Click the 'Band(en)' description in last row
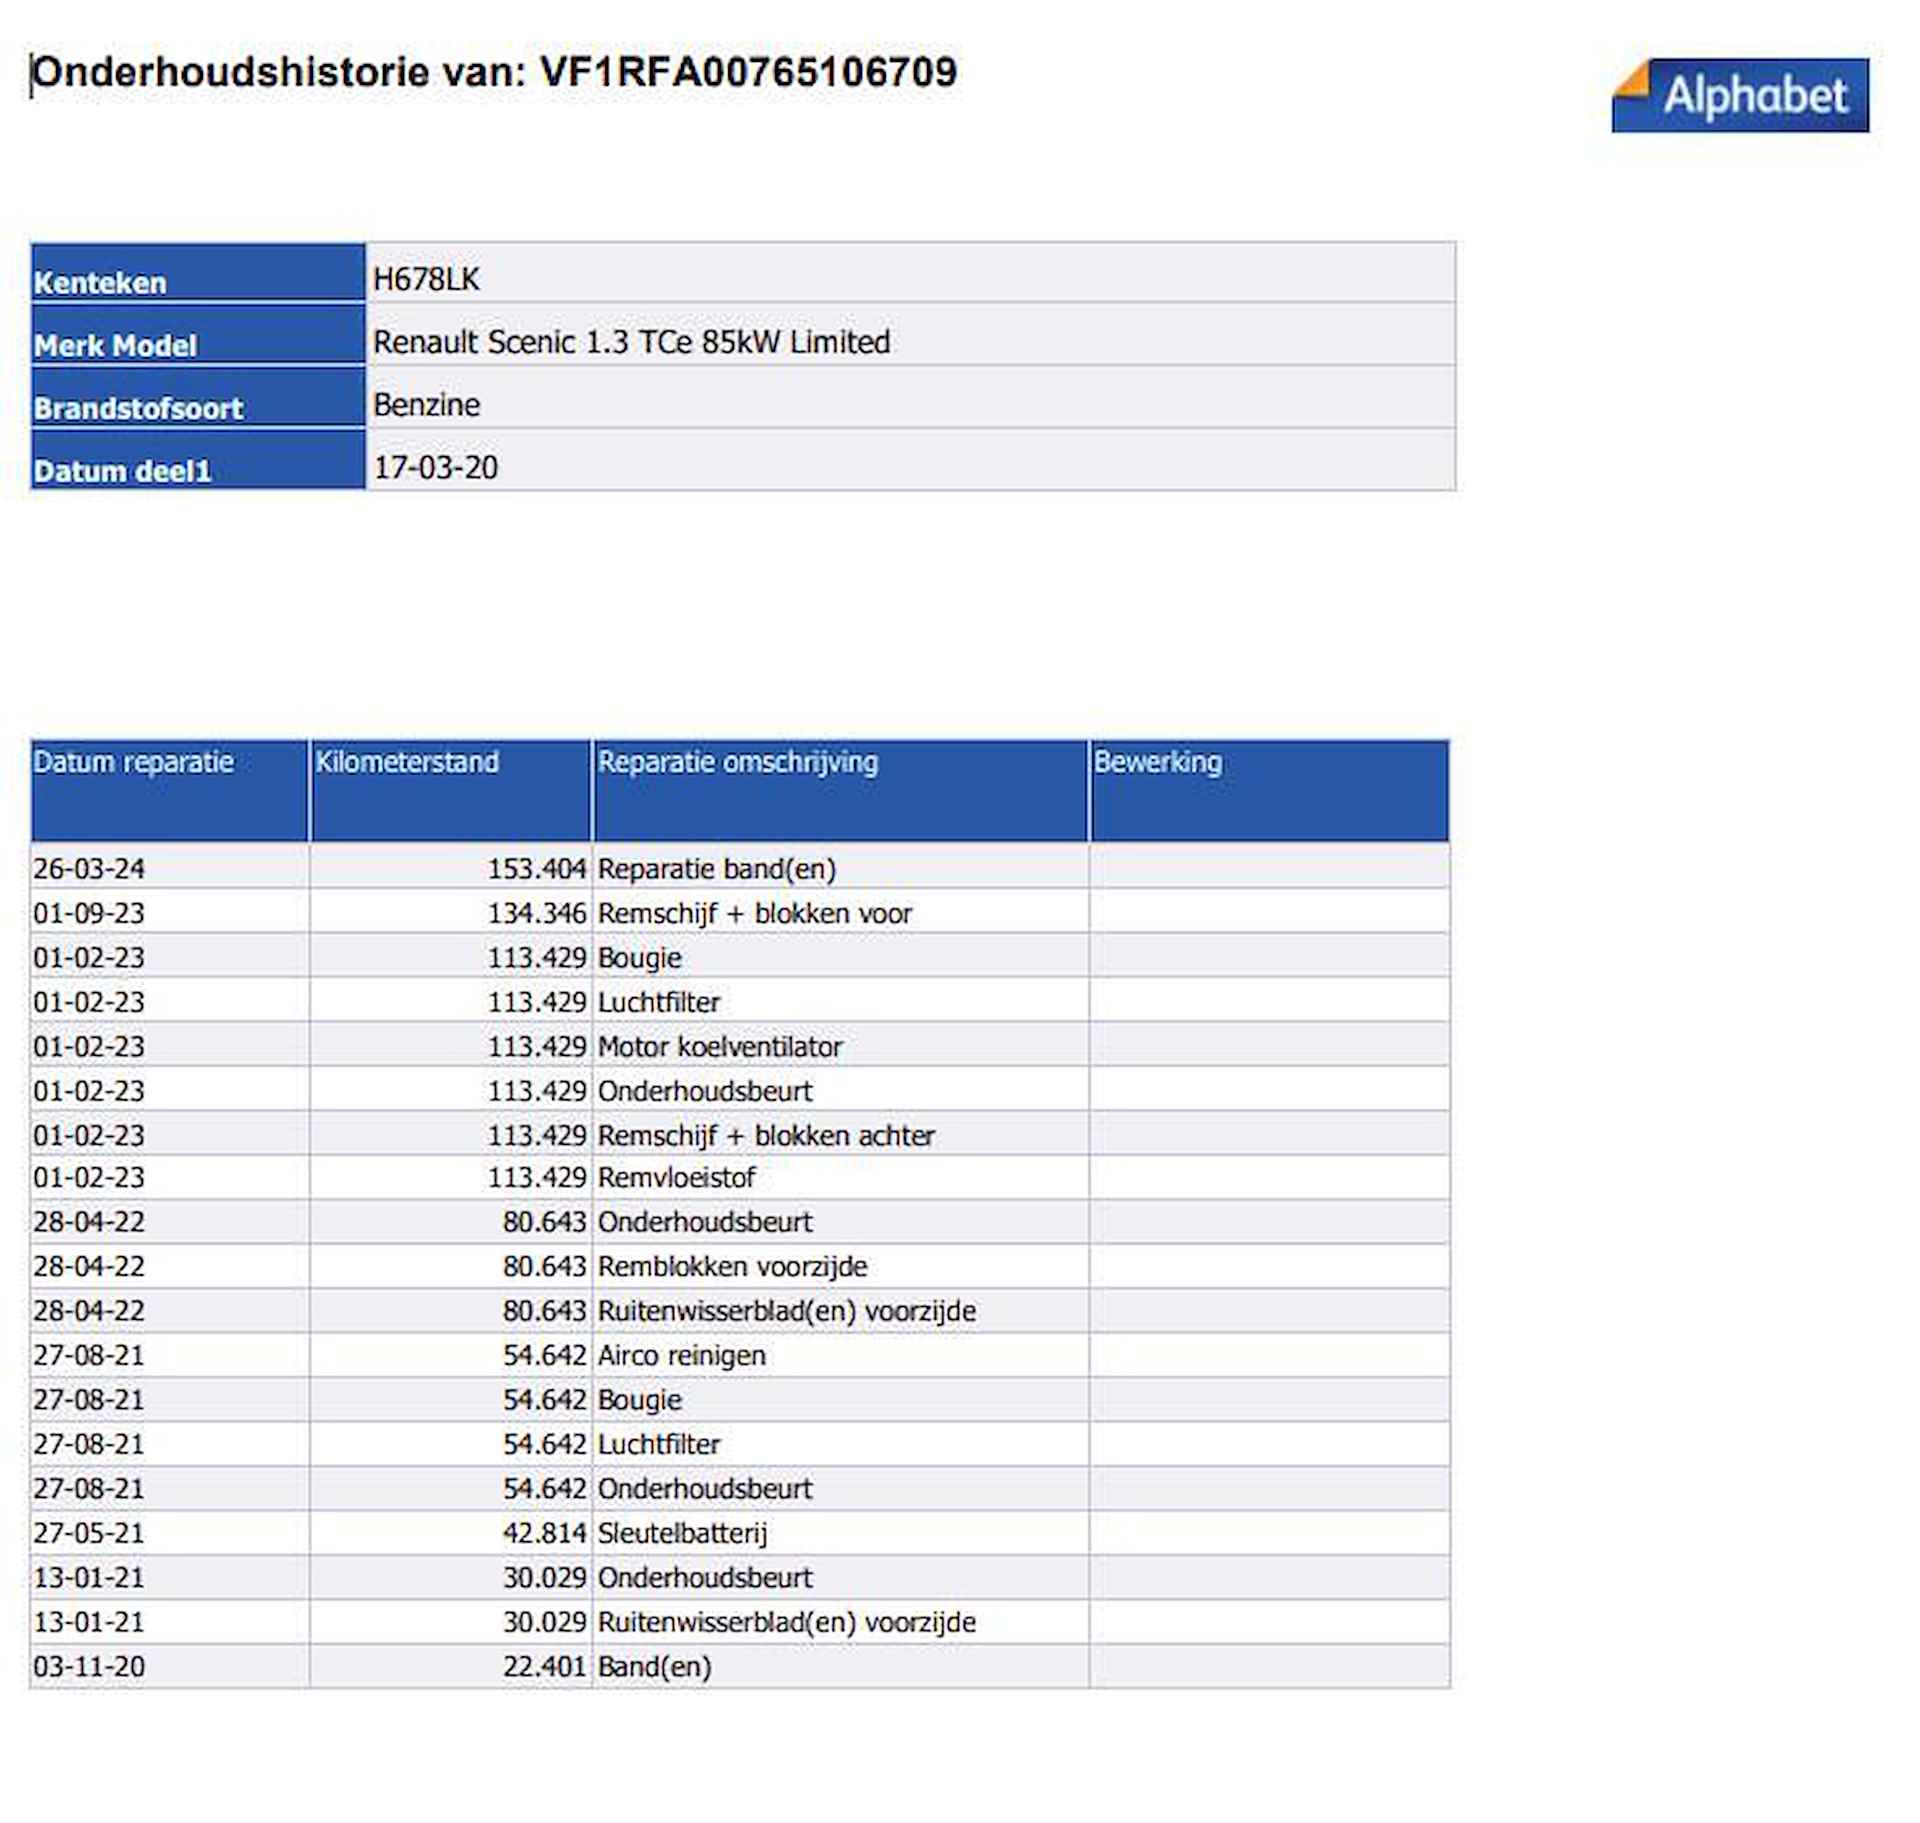The width and height of the screenshot is (1920, 1823). pos(655,1667)
